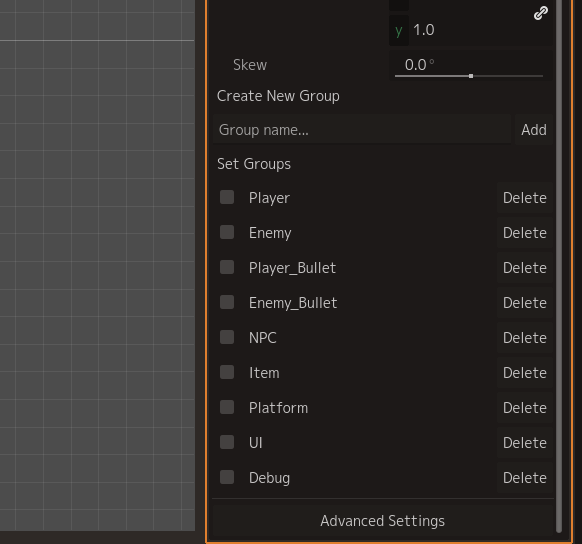This screenshot has height=544, width=582.
Task: Click the Add group button
Action: (x=534, y=130)
